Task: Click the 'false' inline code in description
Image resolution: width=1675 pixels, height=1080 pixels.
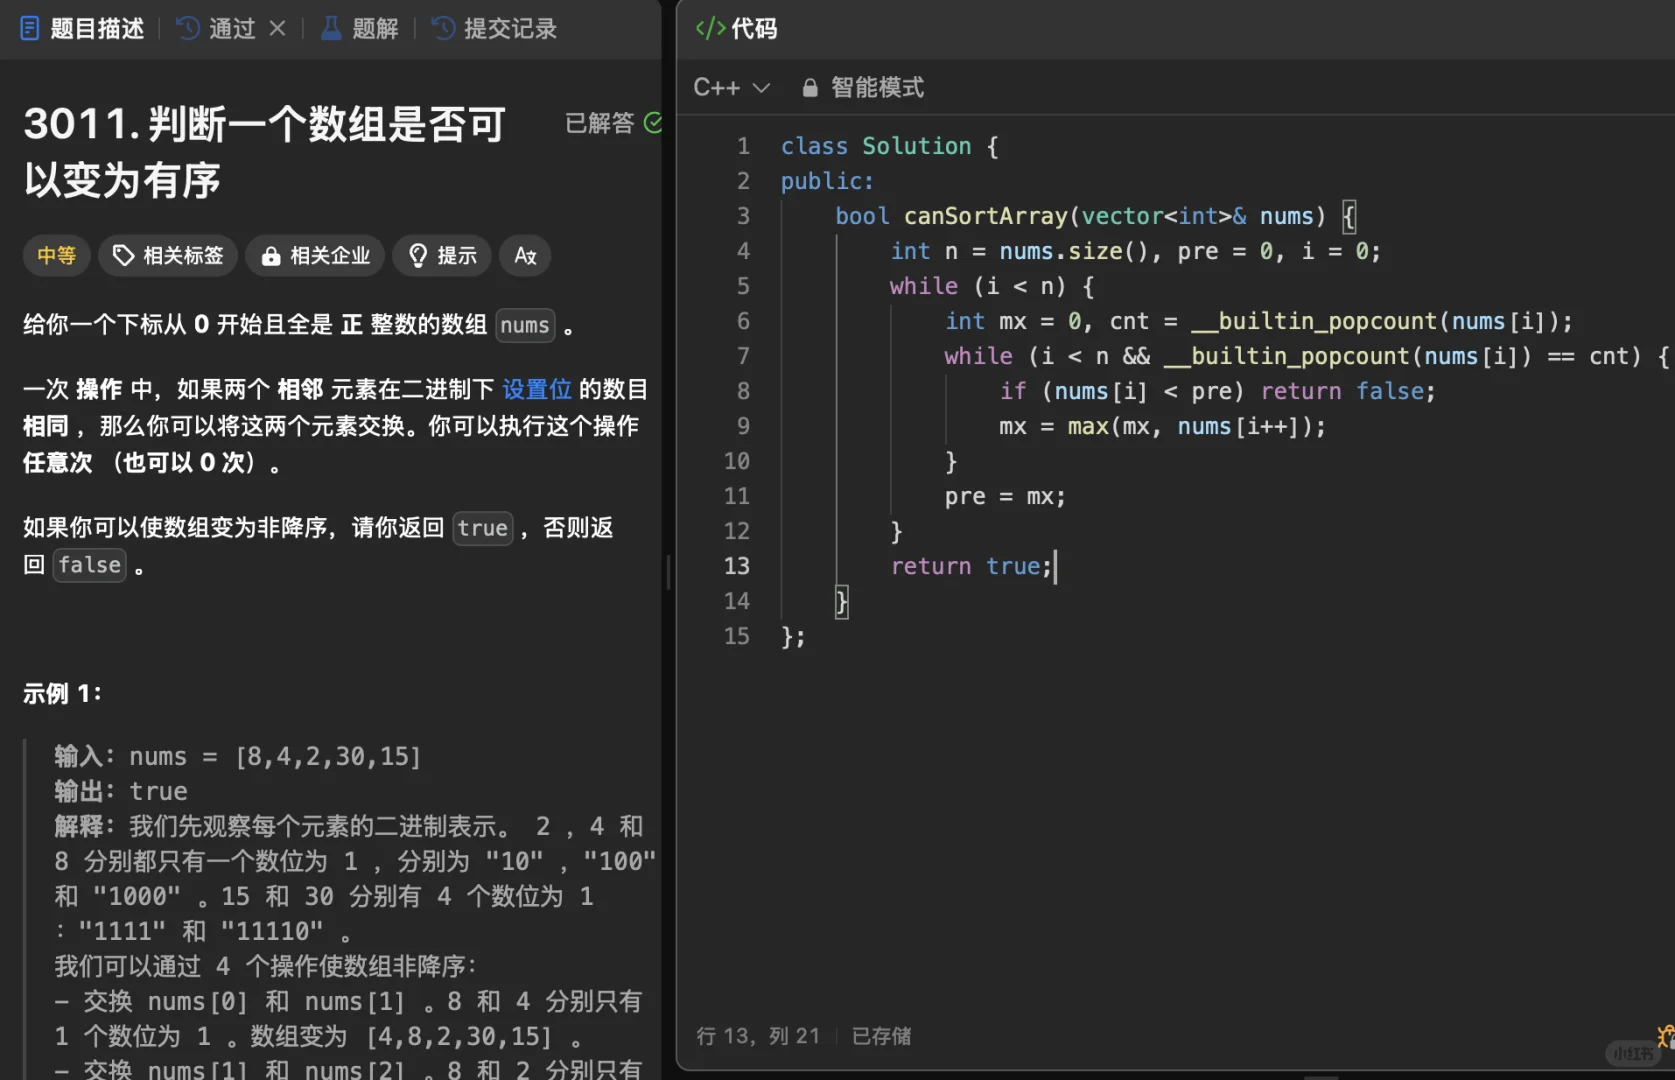Action: [89, 565]
